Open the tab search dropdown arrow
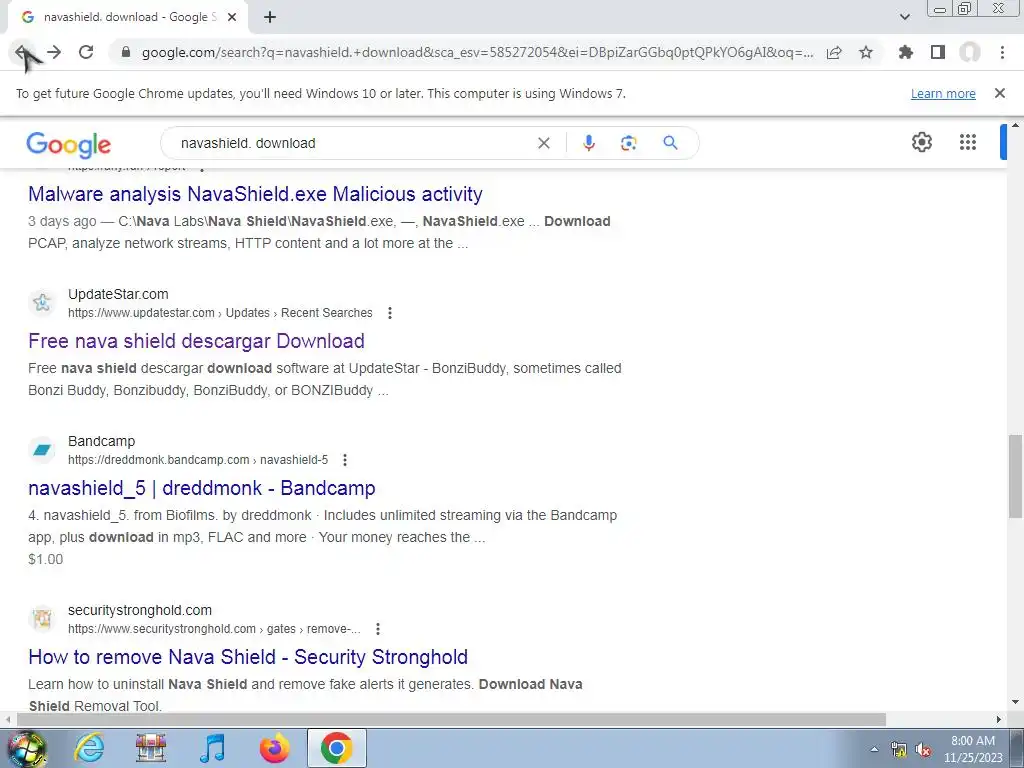1024x768 pixels. (x=904, y=17)
